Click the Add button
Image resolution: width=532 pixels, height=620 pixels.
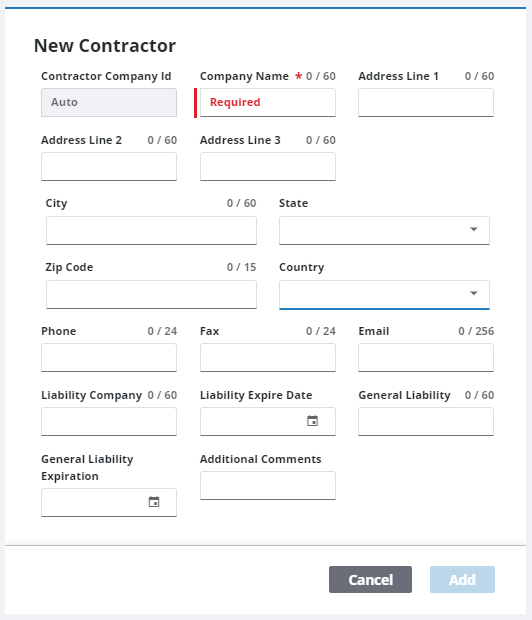[x=462, y=579]
